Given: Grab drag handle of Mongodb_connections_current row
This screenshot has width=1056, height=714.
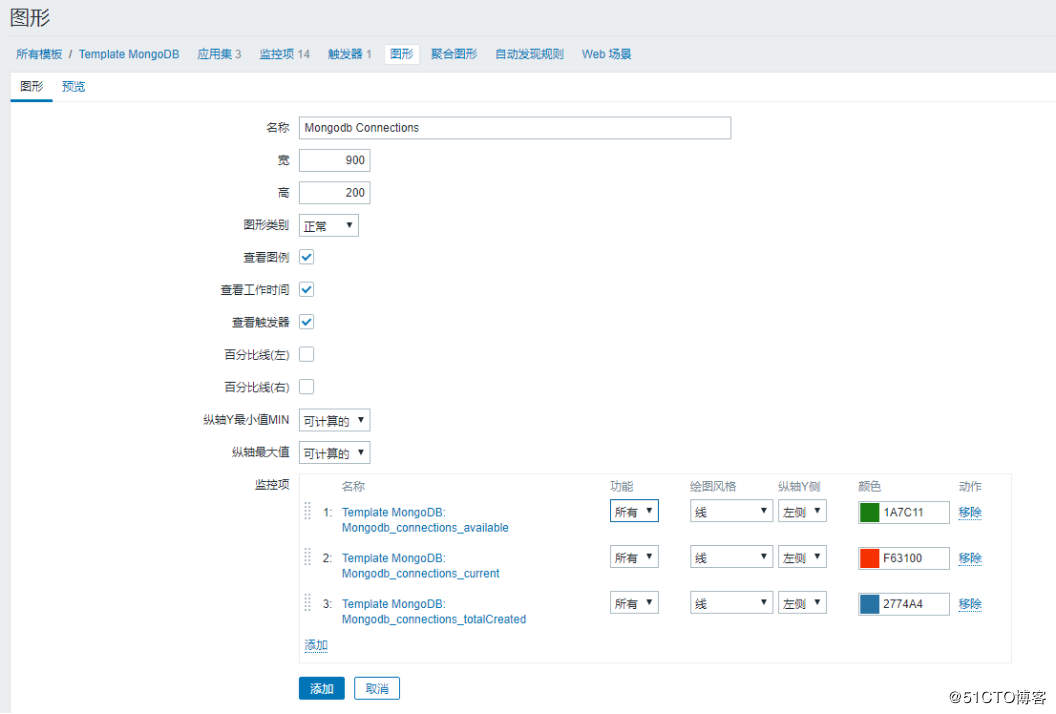Looking at the screenshot, I should (308, 557).
